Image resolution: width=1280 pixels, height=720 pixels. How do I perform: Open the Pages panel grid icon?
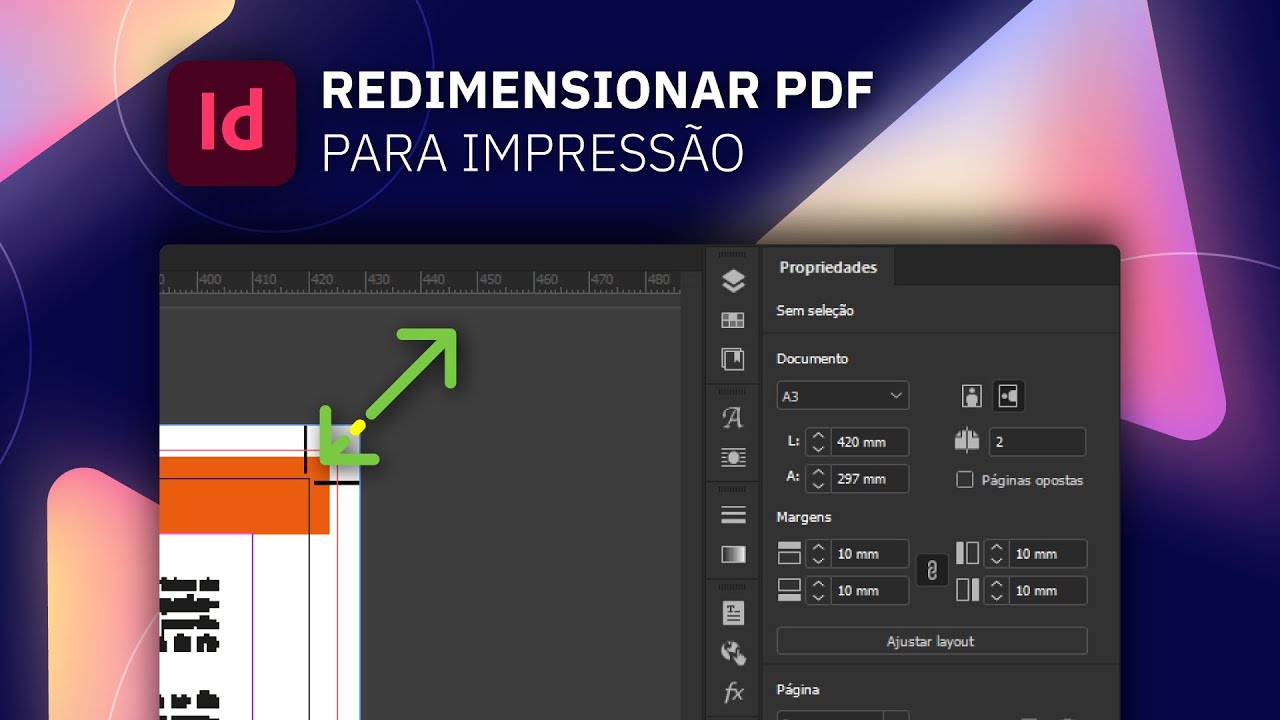tap(733, 320)
